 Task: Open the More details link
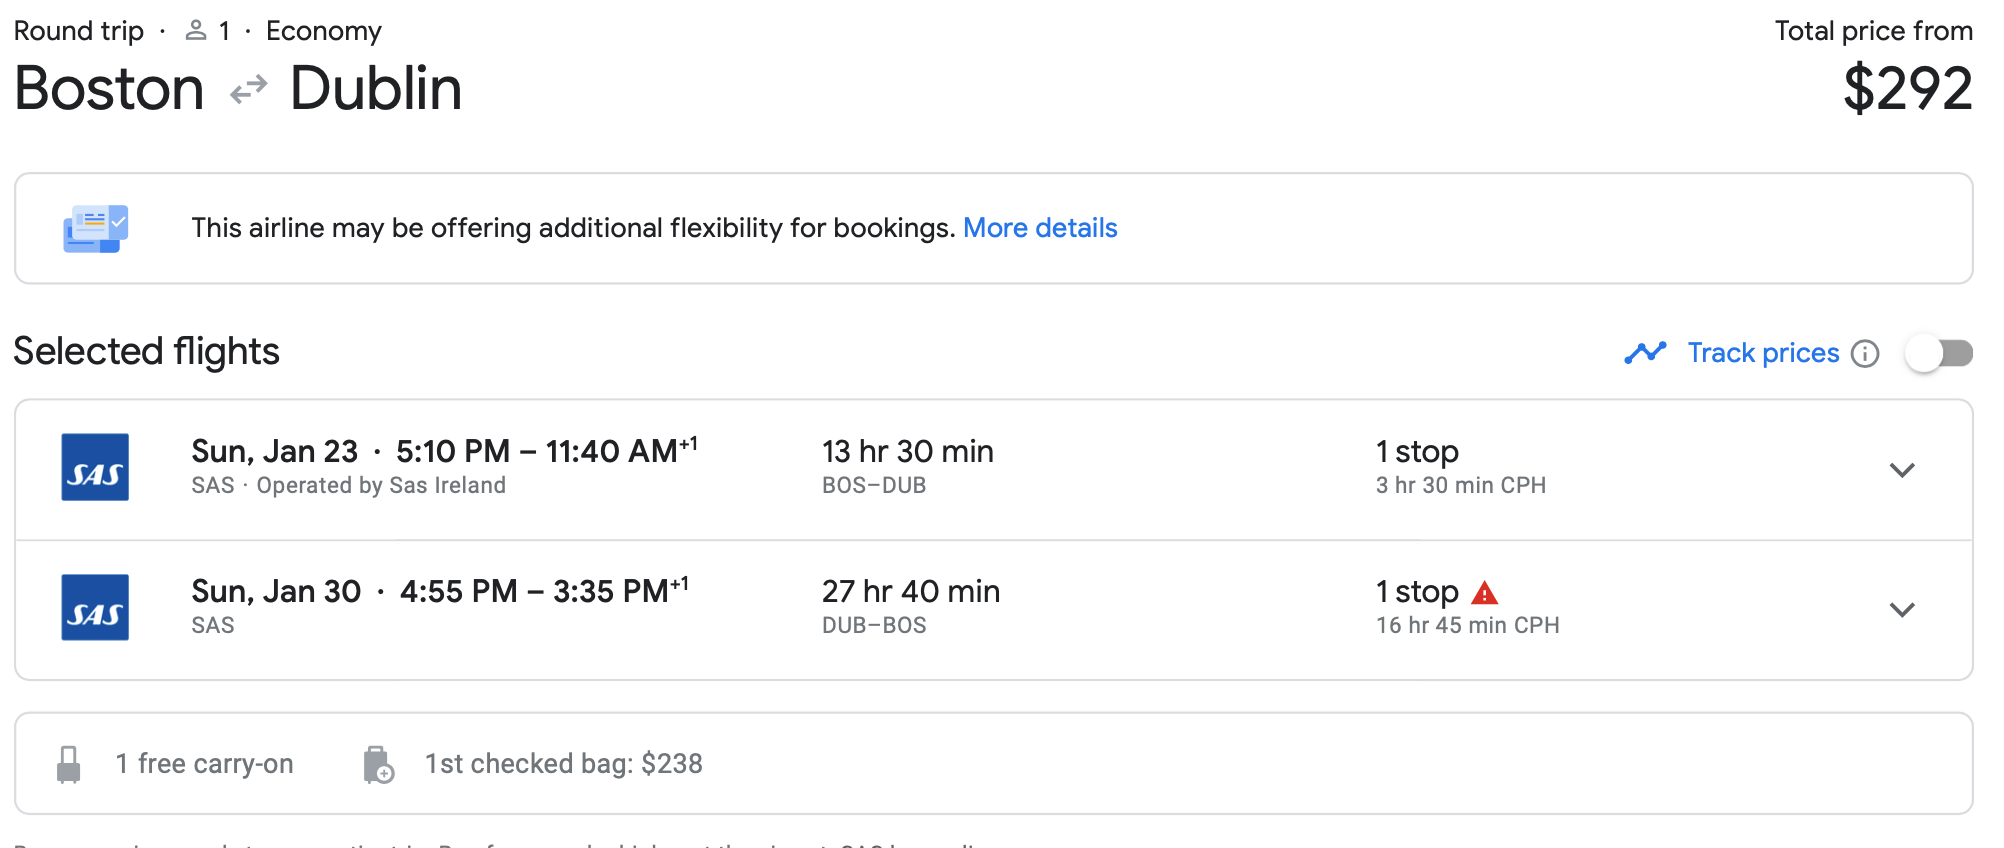pyautogui.click(x=1040, y=228)
